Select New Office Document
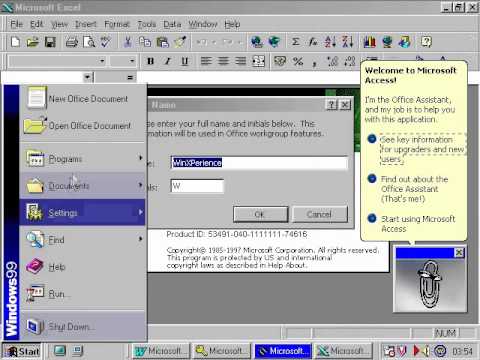This screenshot has height=360, width=480. [82, 99]
